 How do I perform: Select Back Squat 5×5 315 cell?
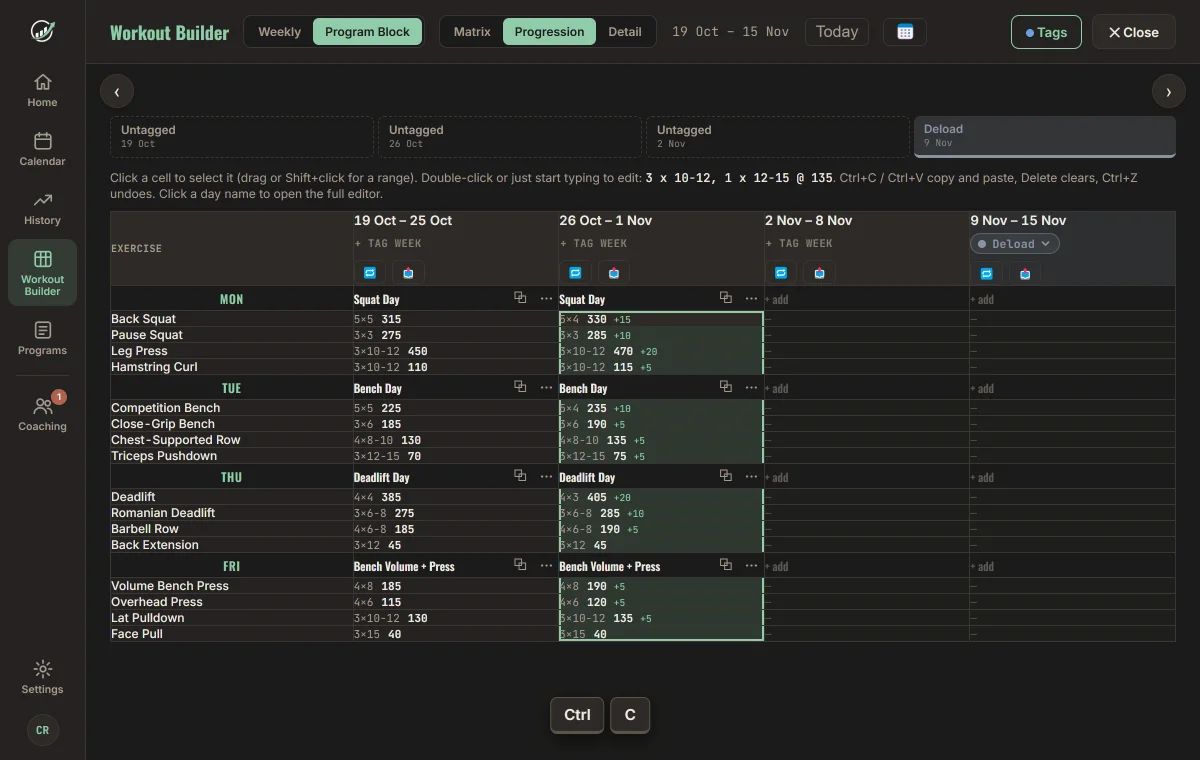point(456,319)
